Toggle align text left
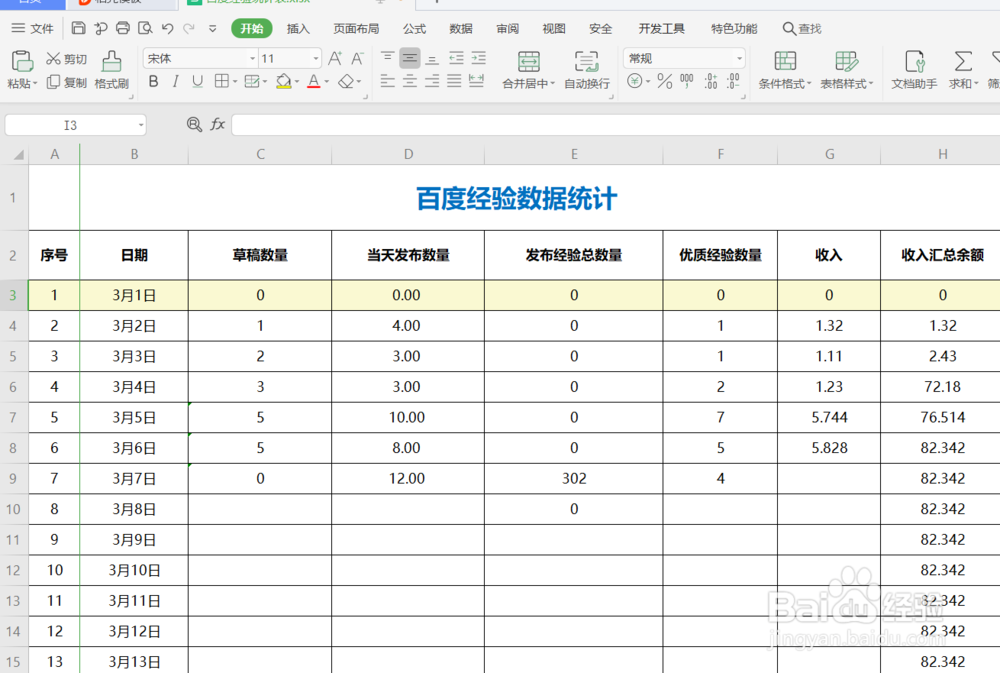 387,81
